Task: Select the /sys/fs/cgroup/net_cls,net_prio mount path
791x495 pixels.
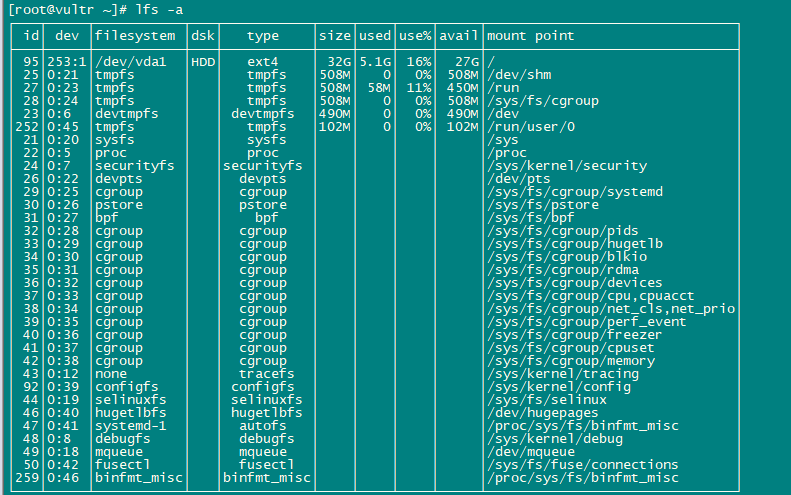Action: (611, 309)
